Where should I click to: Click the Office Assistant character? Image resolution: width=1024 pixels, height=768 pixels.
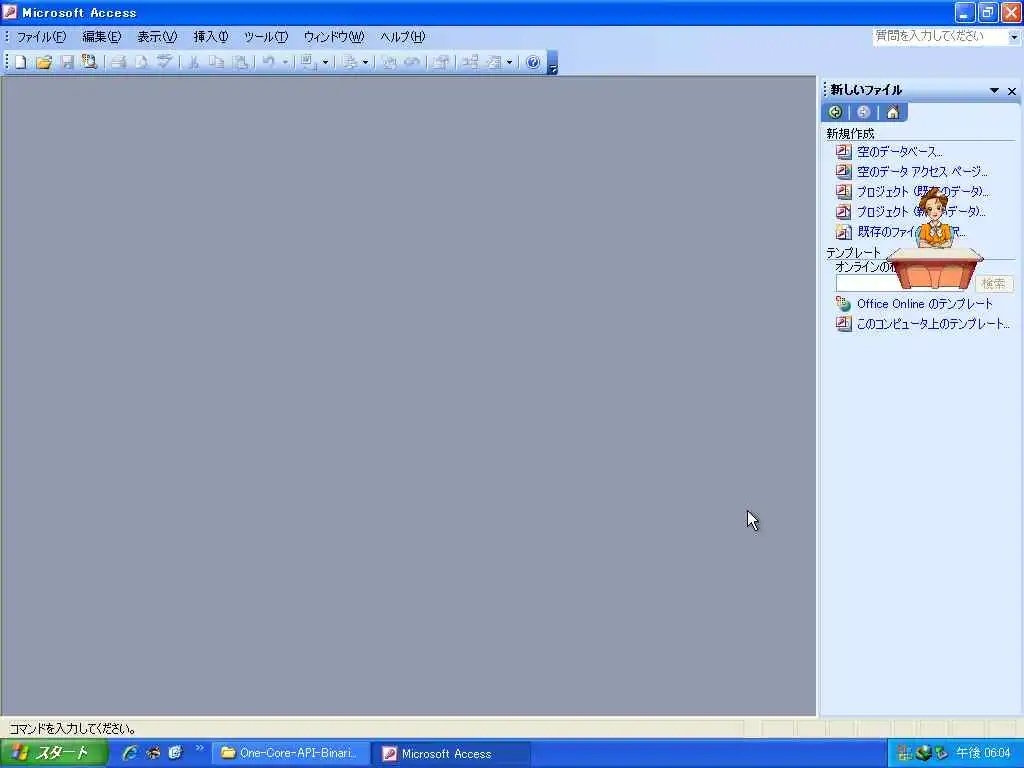[935, 240]
